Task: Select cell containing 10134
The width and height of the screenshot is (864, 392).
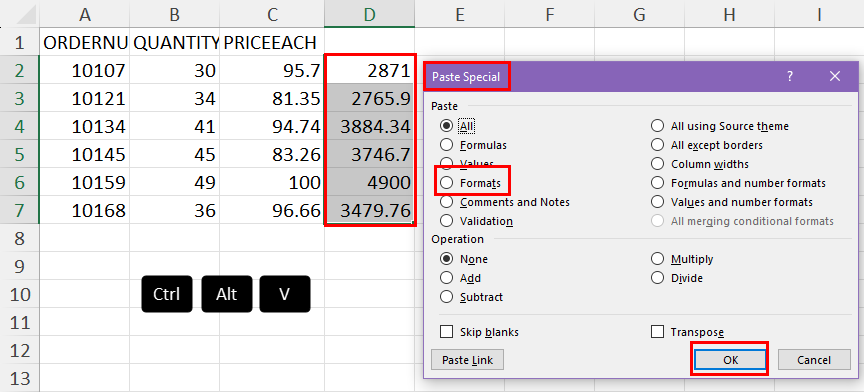Action: [x=85, y=126]
